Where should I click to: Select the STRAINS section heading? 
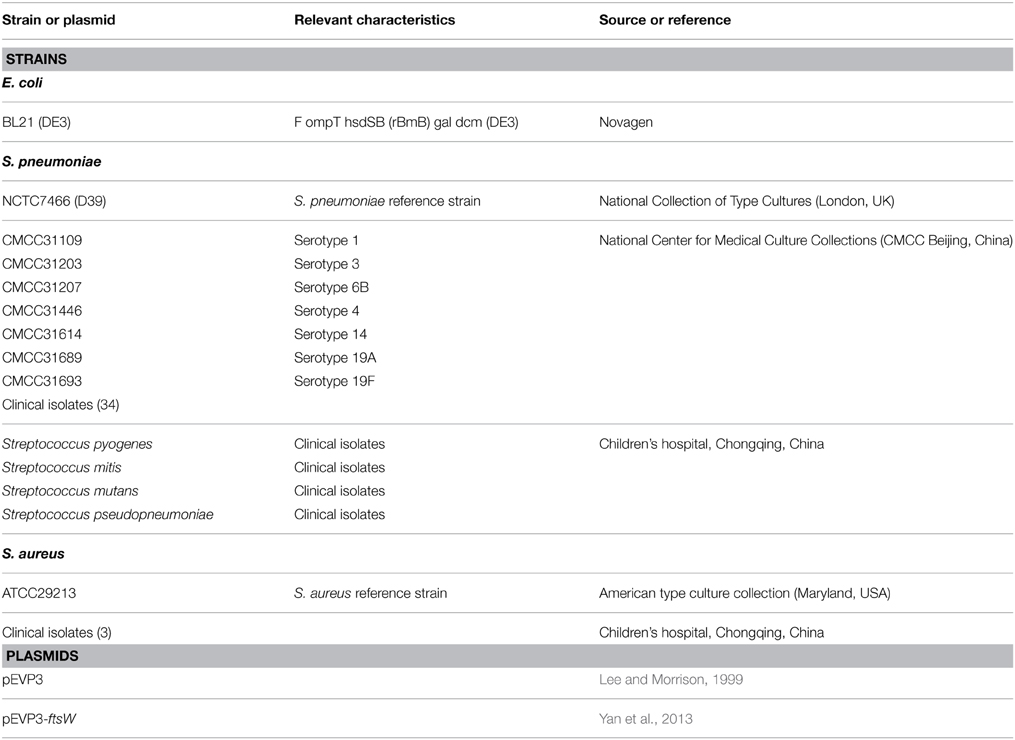coord(508,59)
